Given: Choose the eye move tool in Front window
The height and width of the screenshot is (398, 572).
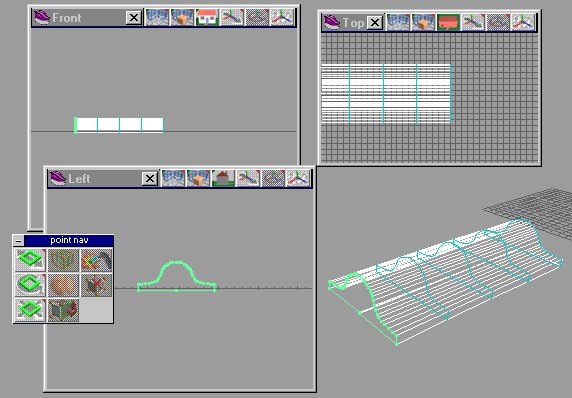Looking at the screenshot, I should [x=232, y=18].
